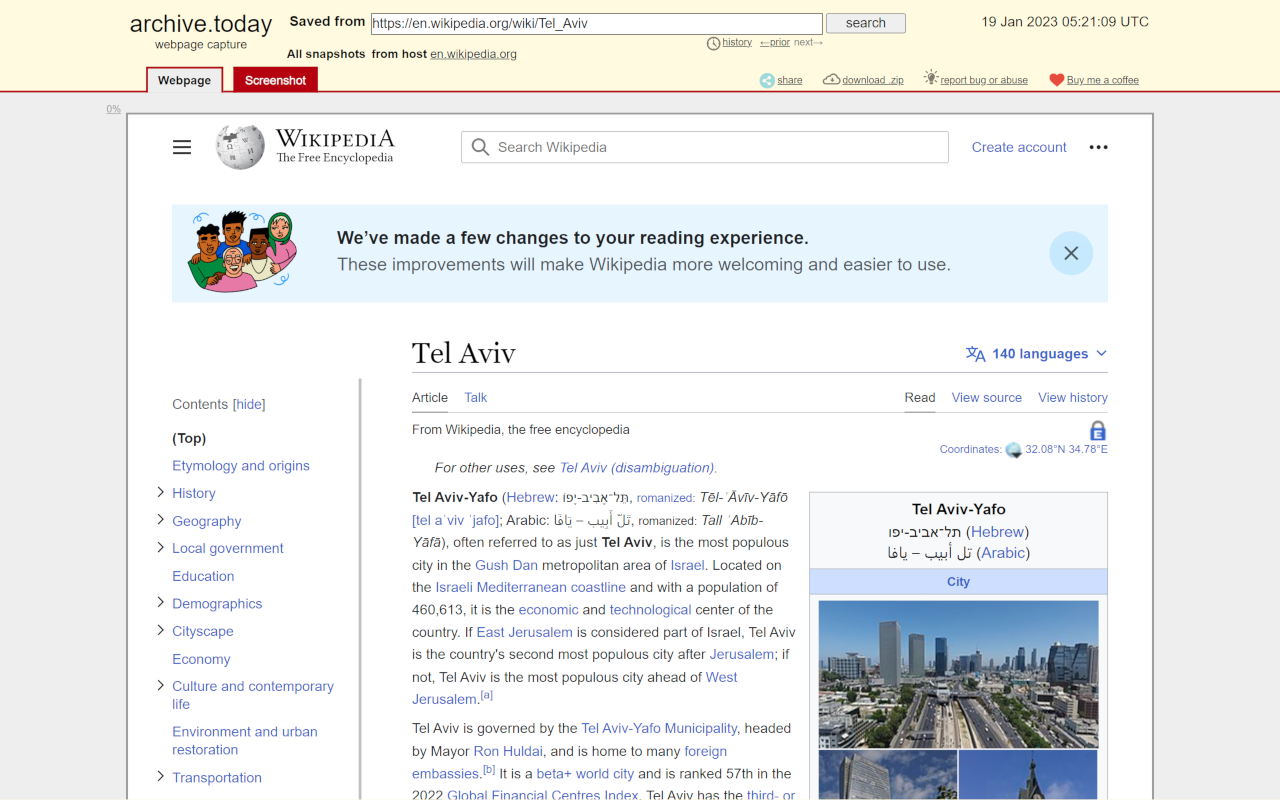Open the 140 languages dropdown
1280x800 pixels.
coord(1037,353)
